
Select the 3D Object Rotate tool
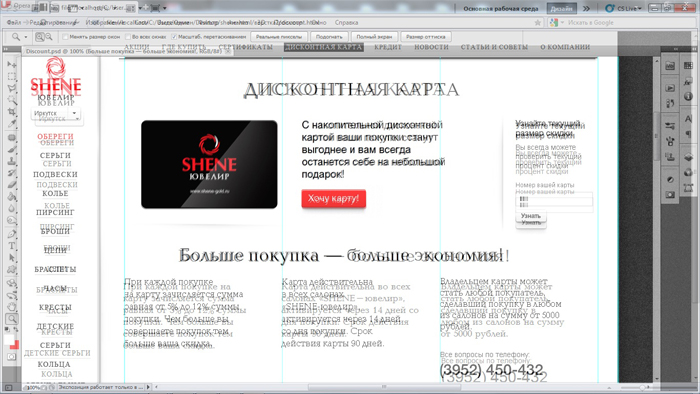(x=12, y=283)
